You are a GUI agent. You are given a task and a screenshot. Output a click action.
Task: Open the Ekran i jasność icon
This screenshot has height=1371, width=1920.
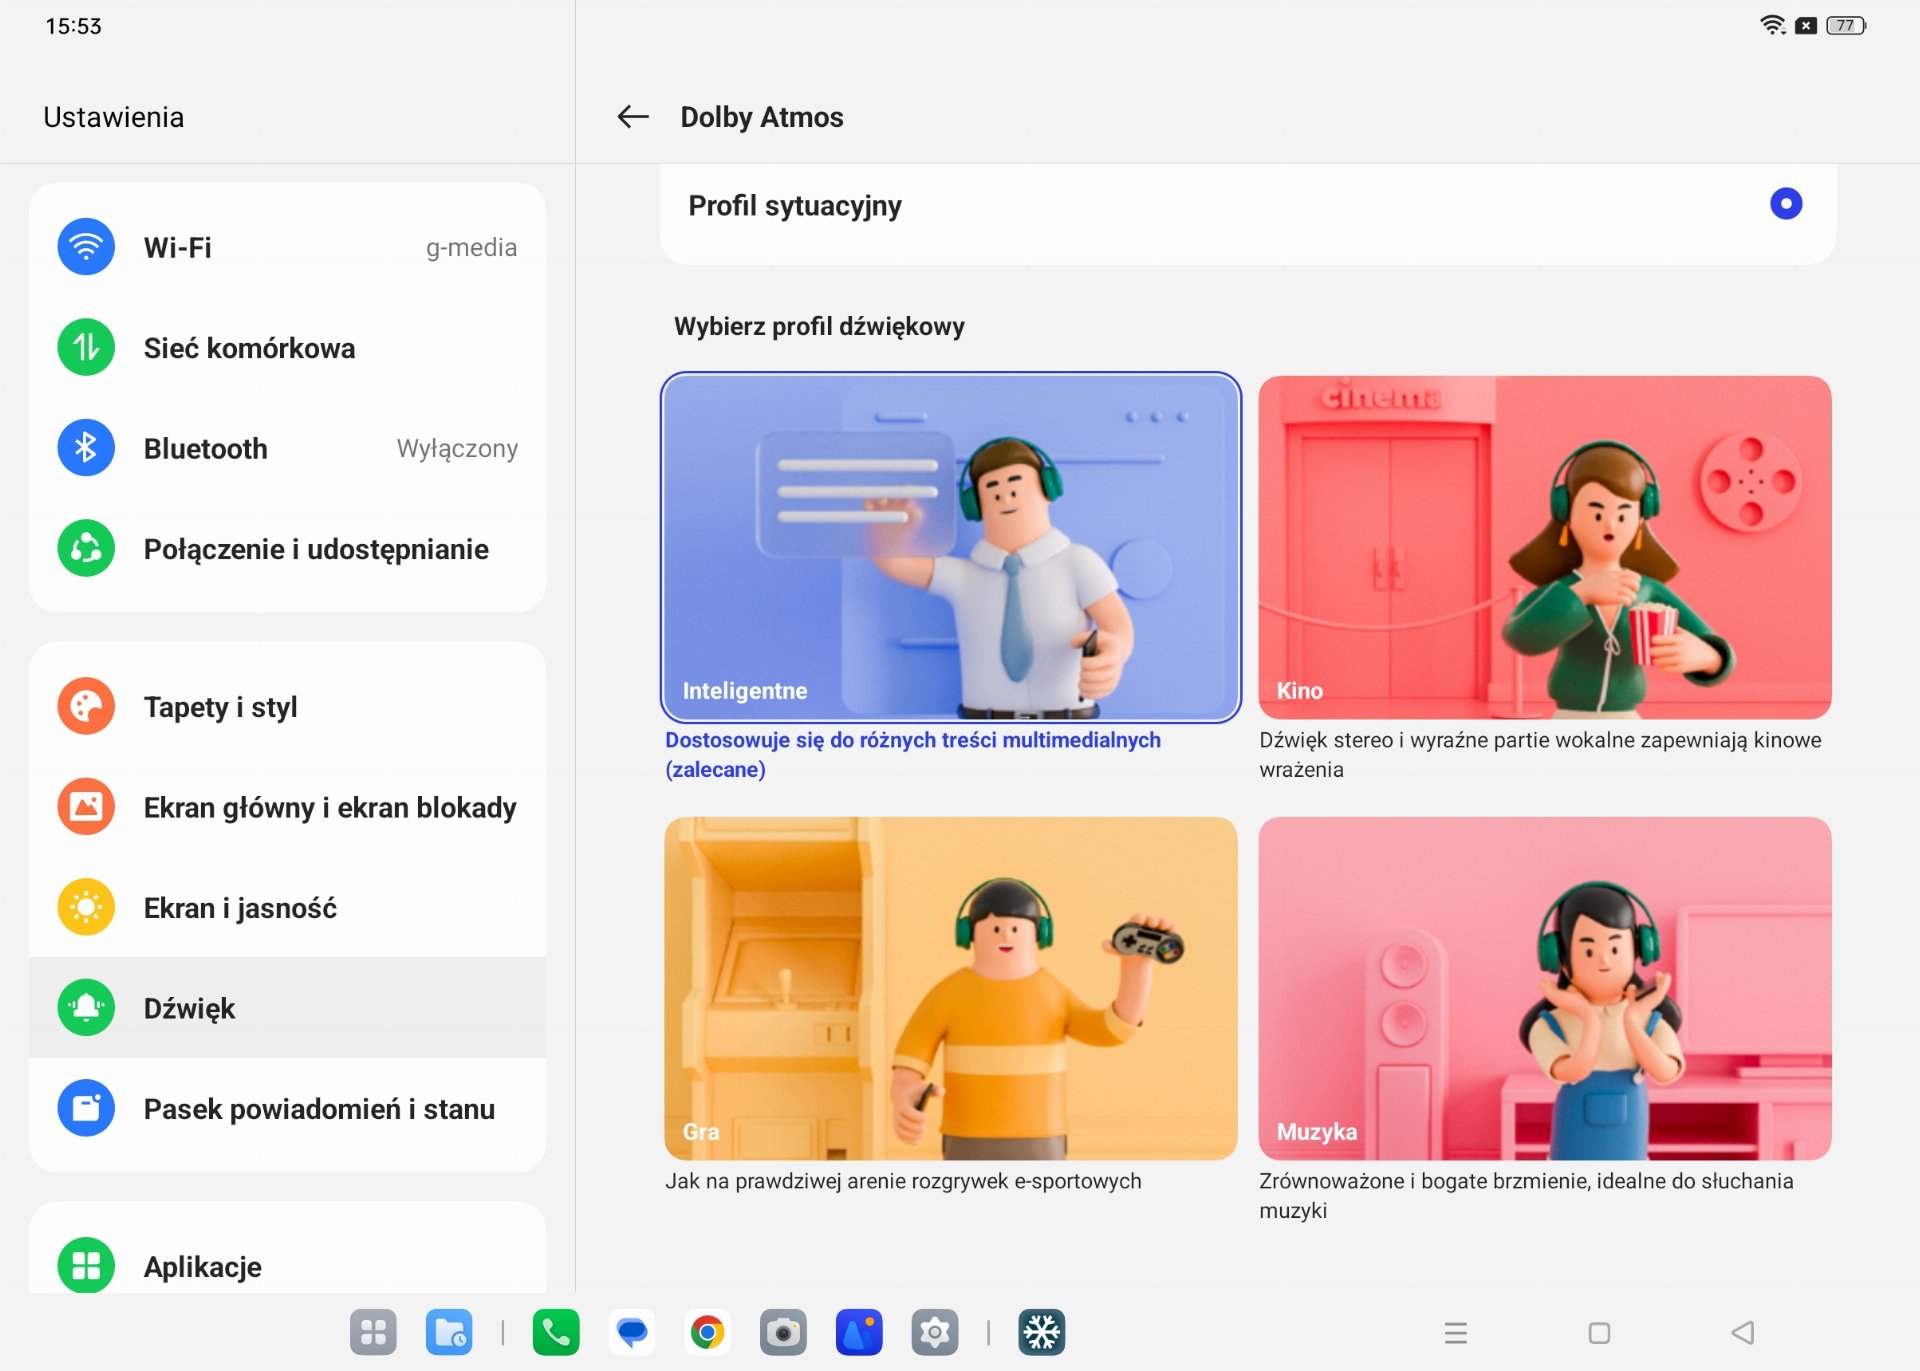86,907
